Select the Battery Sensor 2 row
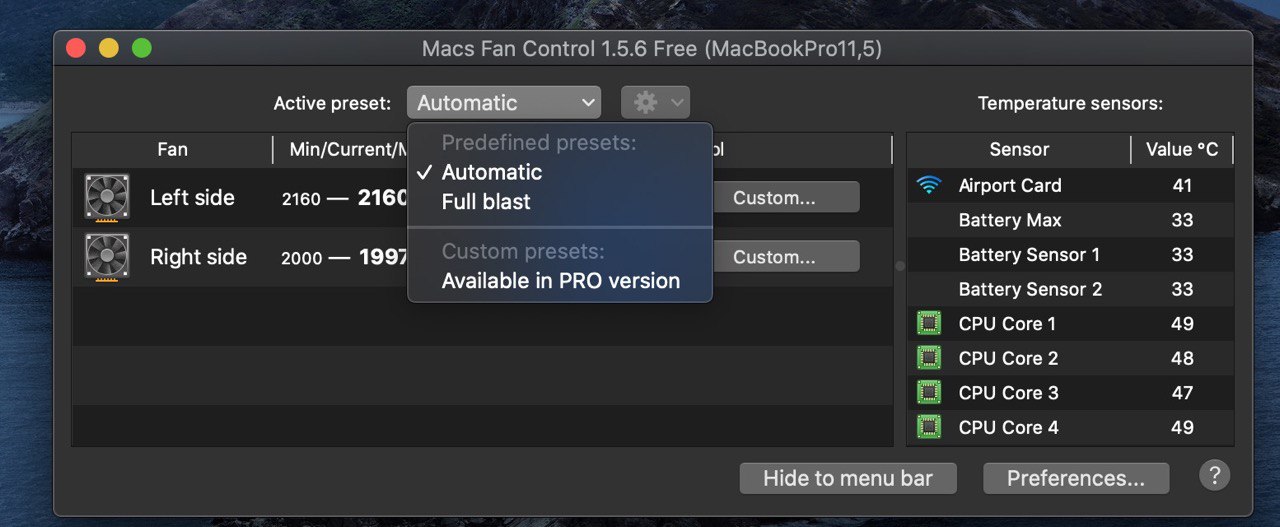The image size is (1280, 527). pyautogui.click(x=1070, y=289)
